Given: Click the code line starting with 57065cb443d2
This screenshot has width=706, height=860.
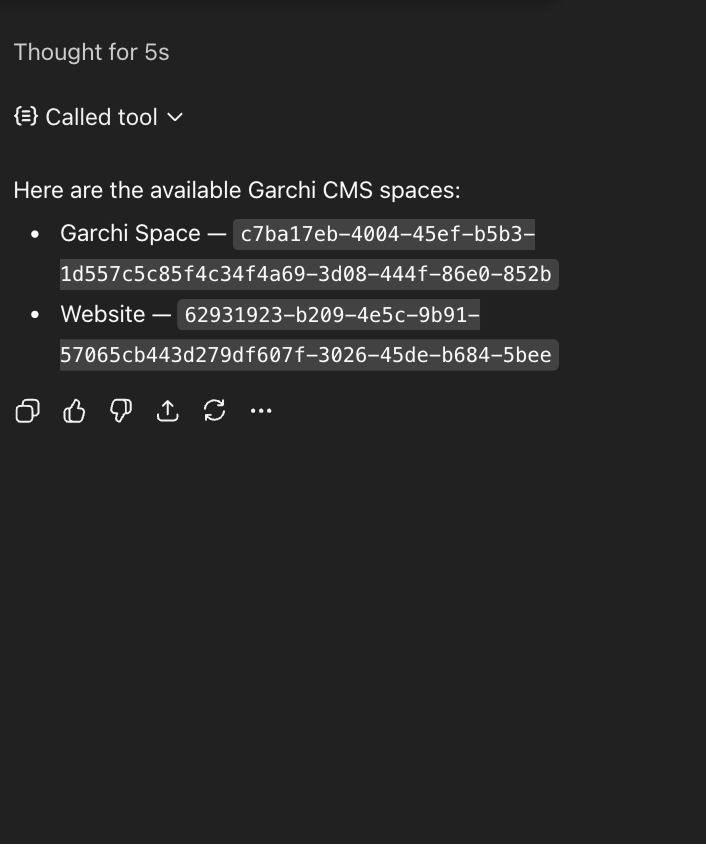Looking at the screenshot, I should click(306, 355).
